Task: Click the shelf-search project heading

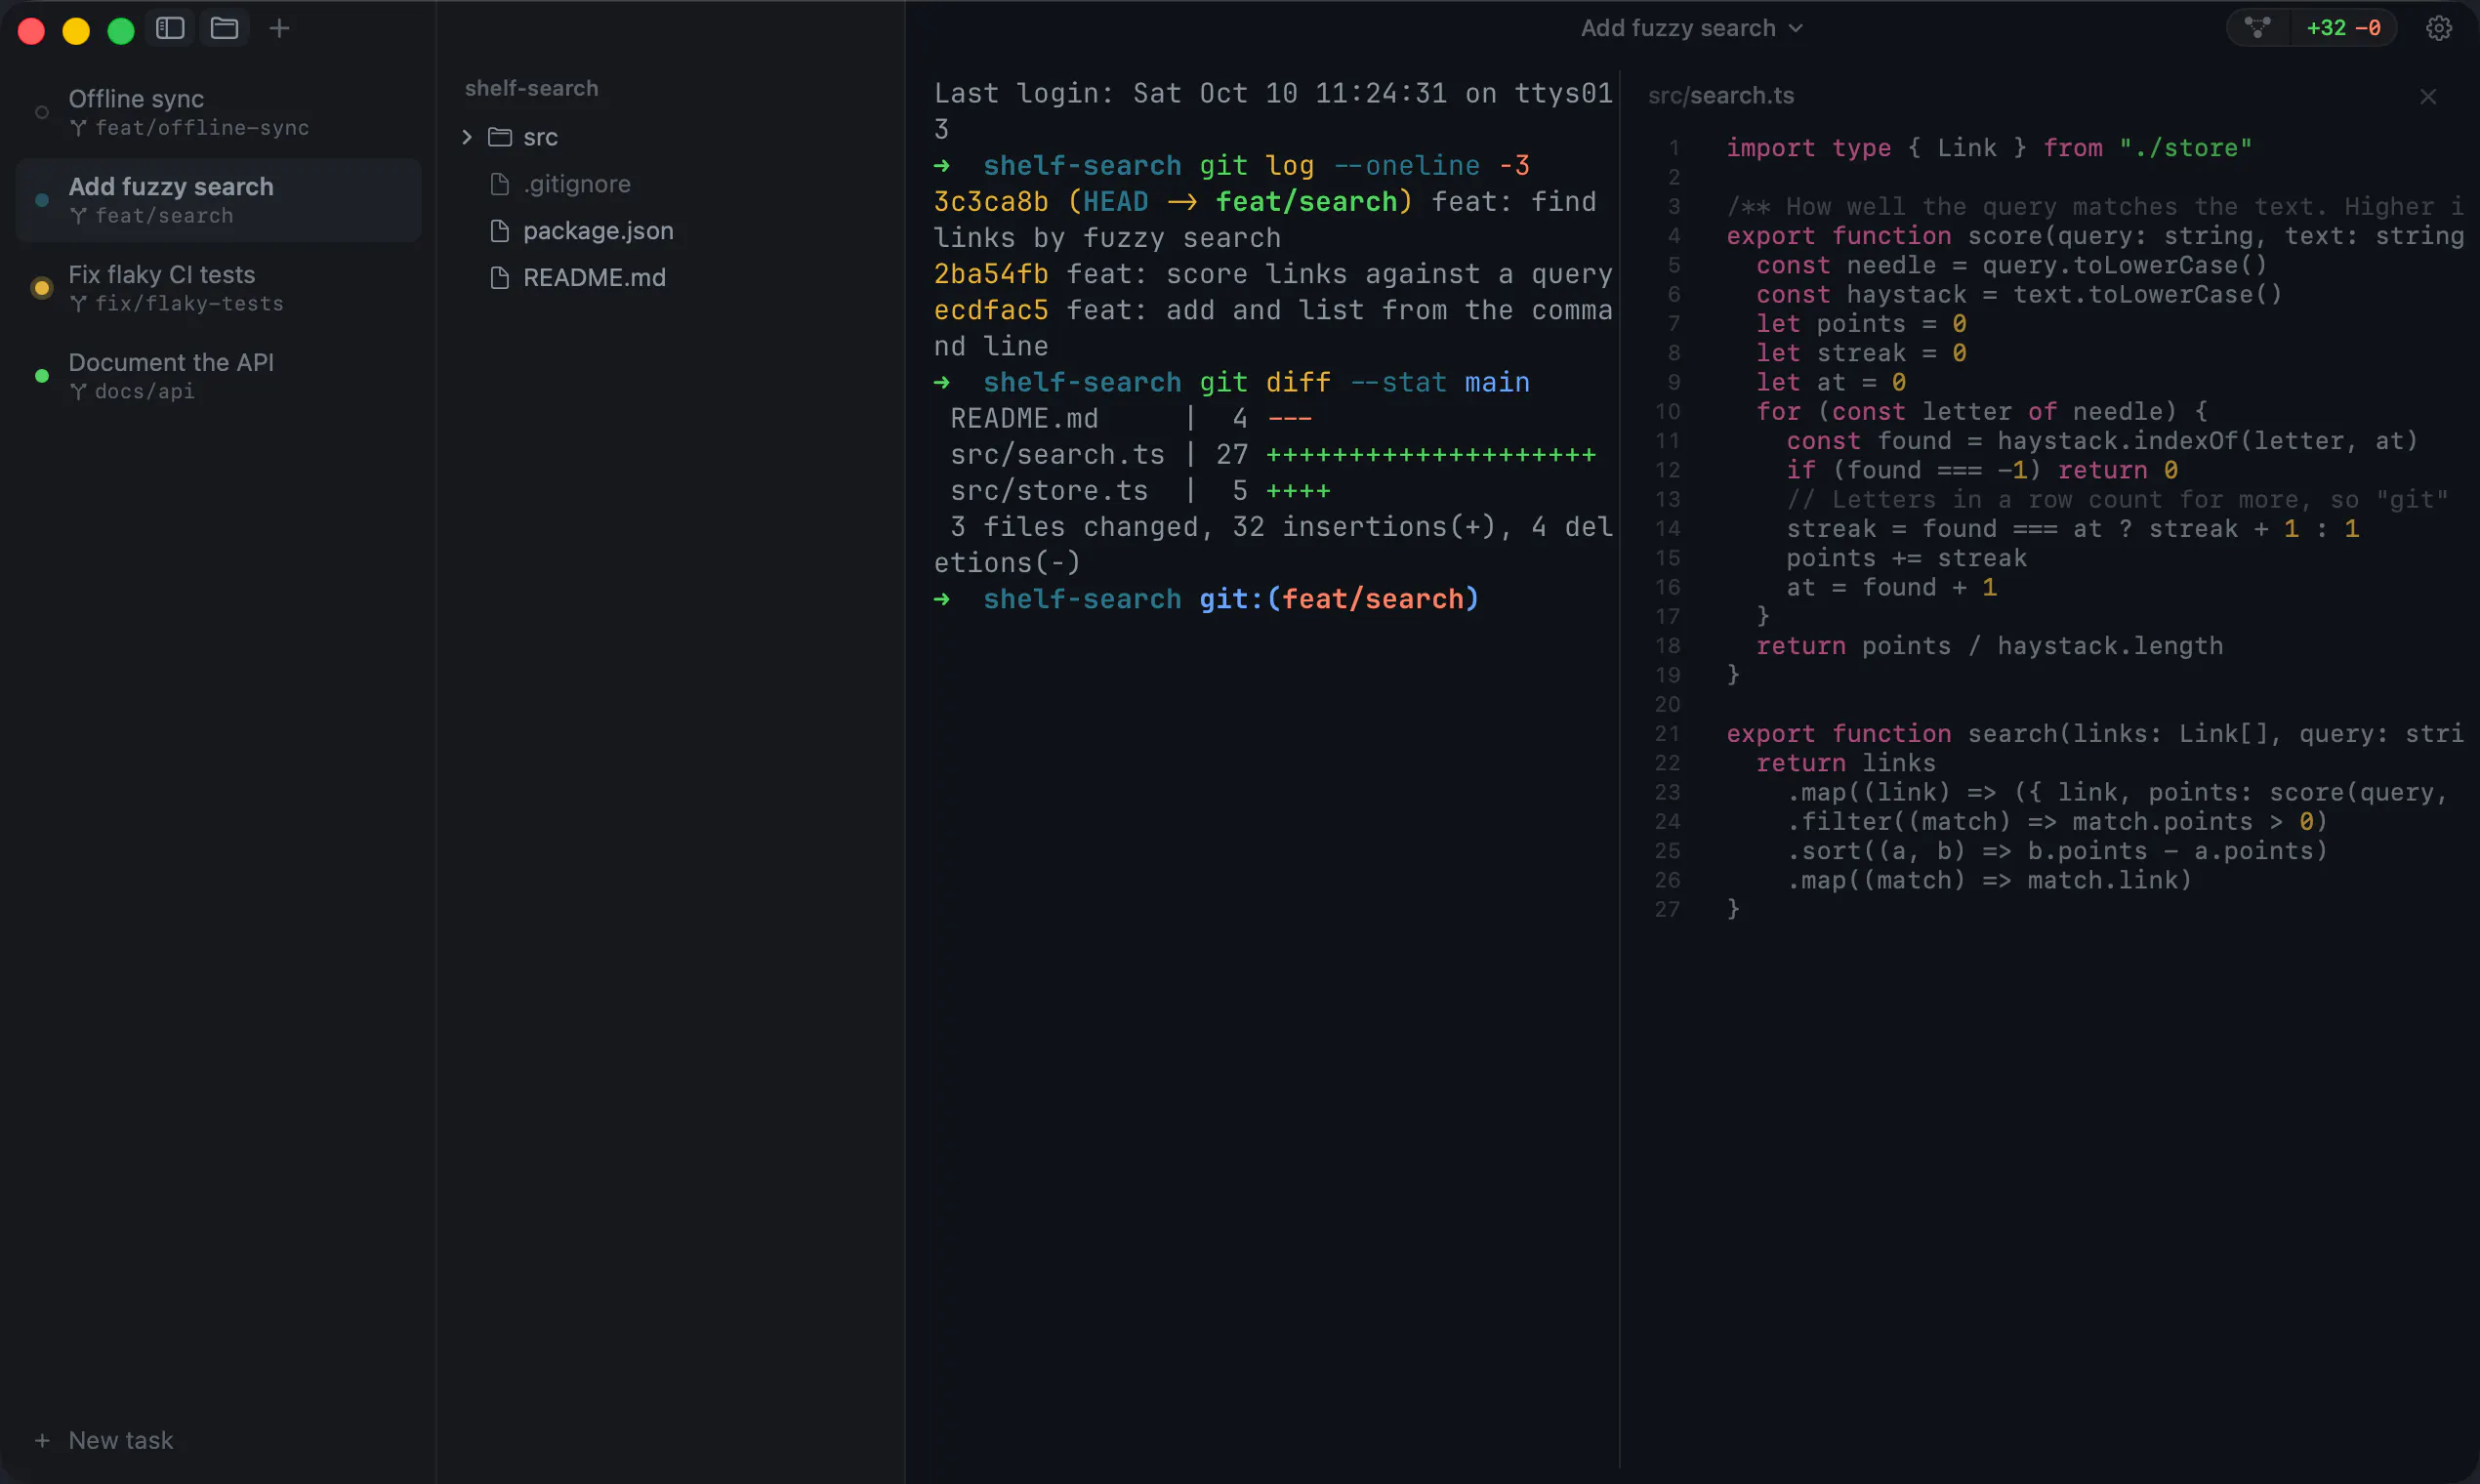Action: tap(531, 88)
